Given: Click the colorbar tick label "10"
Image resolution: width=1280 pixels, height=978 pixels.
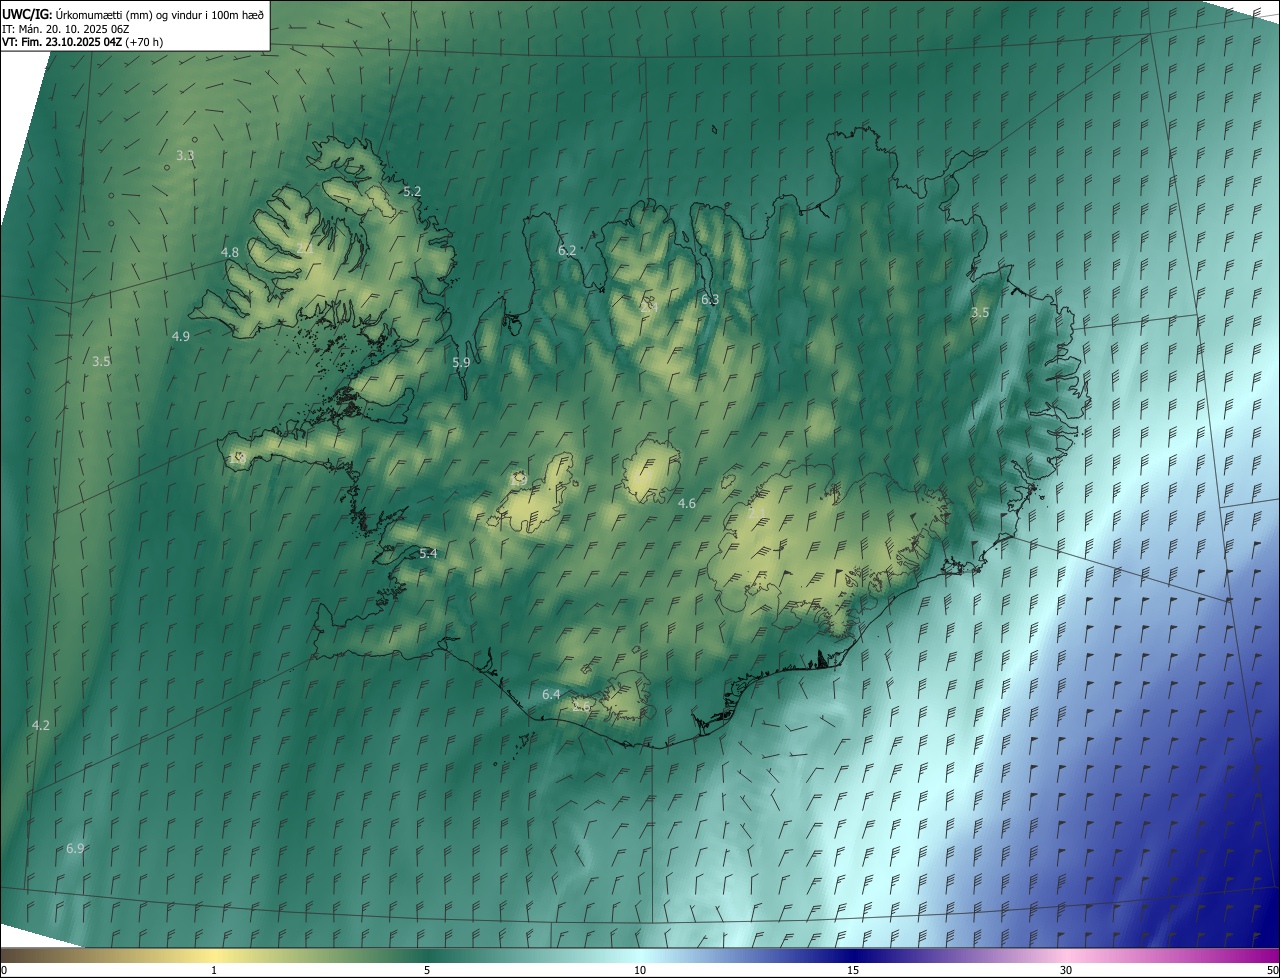Looking at the screenshot, I should click(640, 971).
